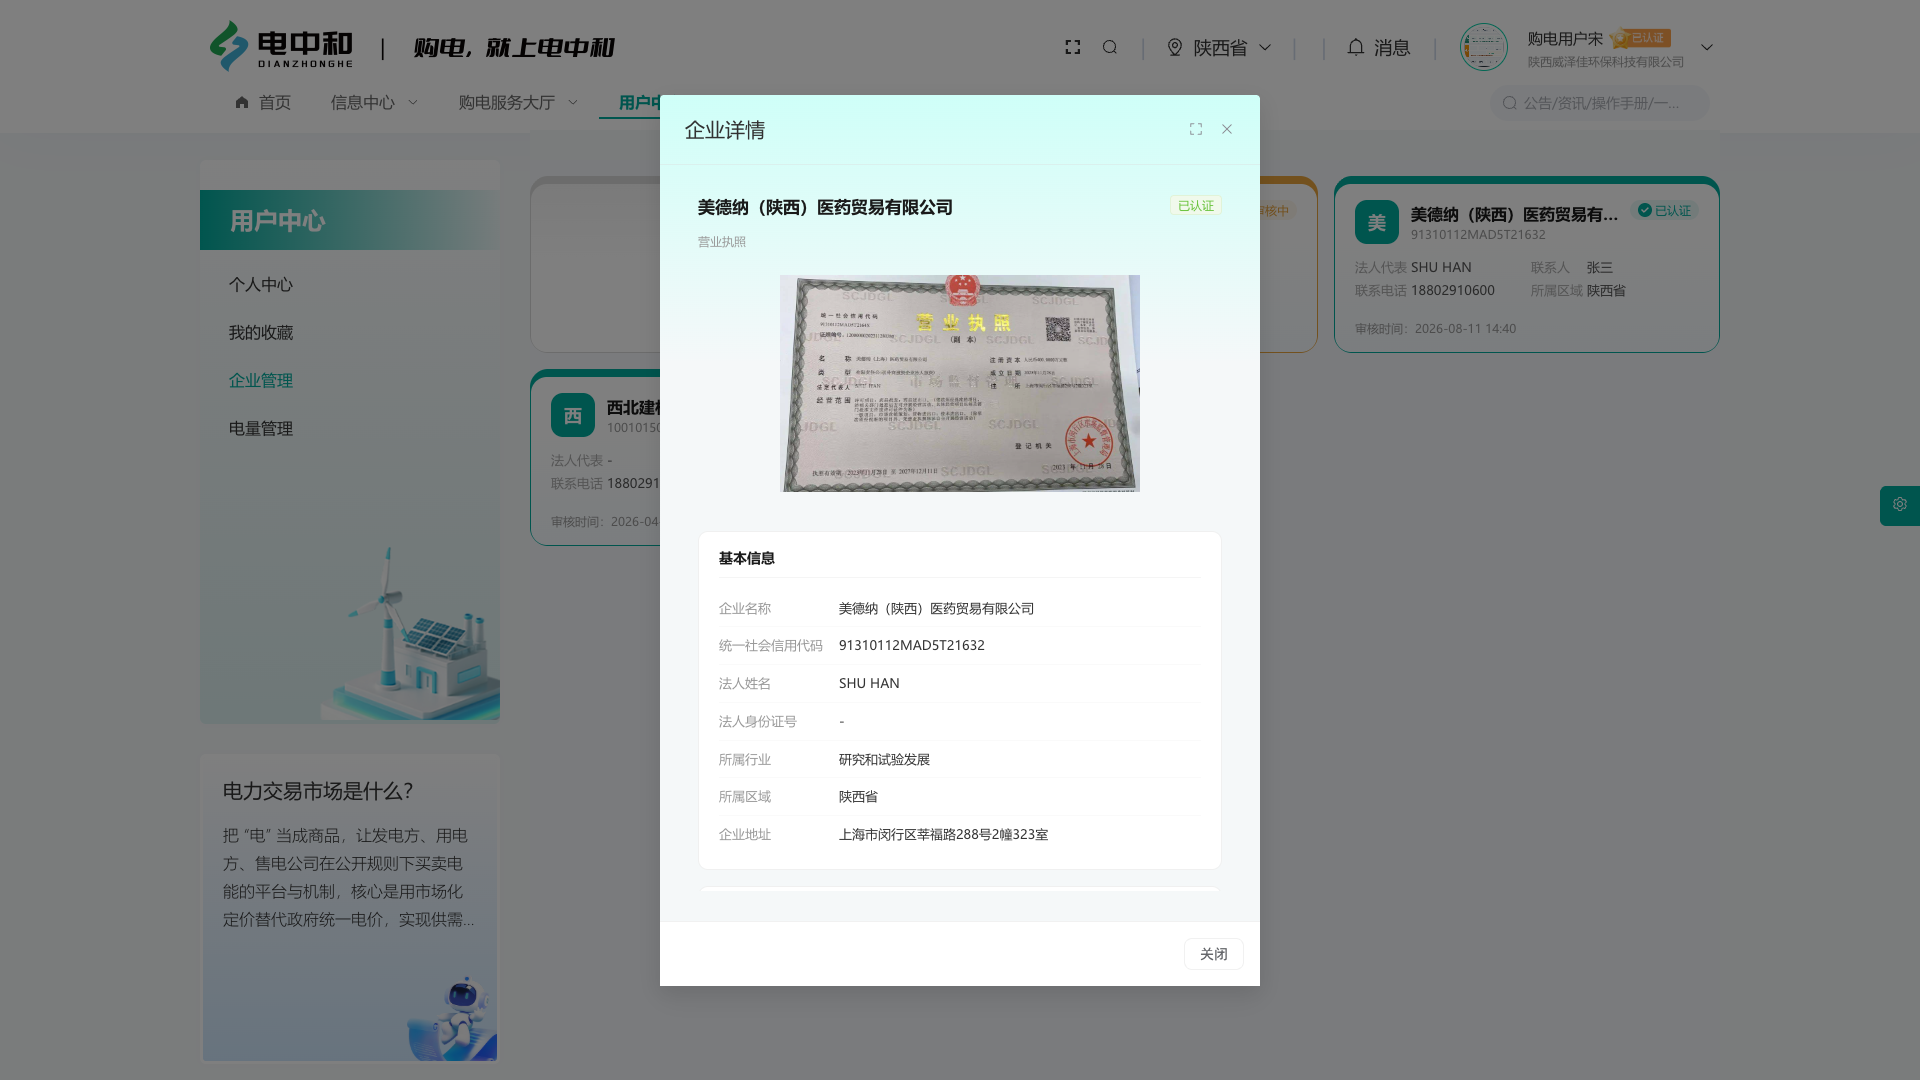Screen dimensions: 1920x1080
Task: Click 已认证 status on 美德纳 card
Action: point(1665,210)
